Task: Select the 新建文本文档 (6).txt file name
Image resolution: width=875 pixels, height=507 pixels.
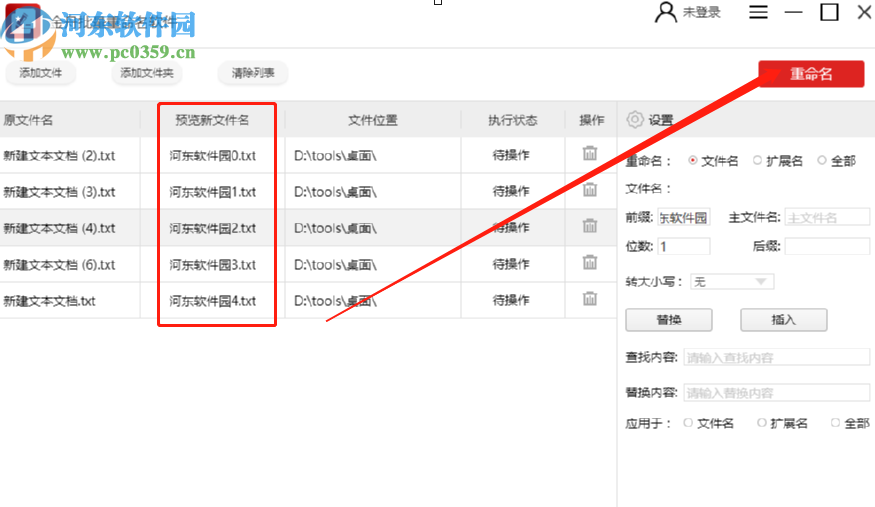Action: (59, 264)
